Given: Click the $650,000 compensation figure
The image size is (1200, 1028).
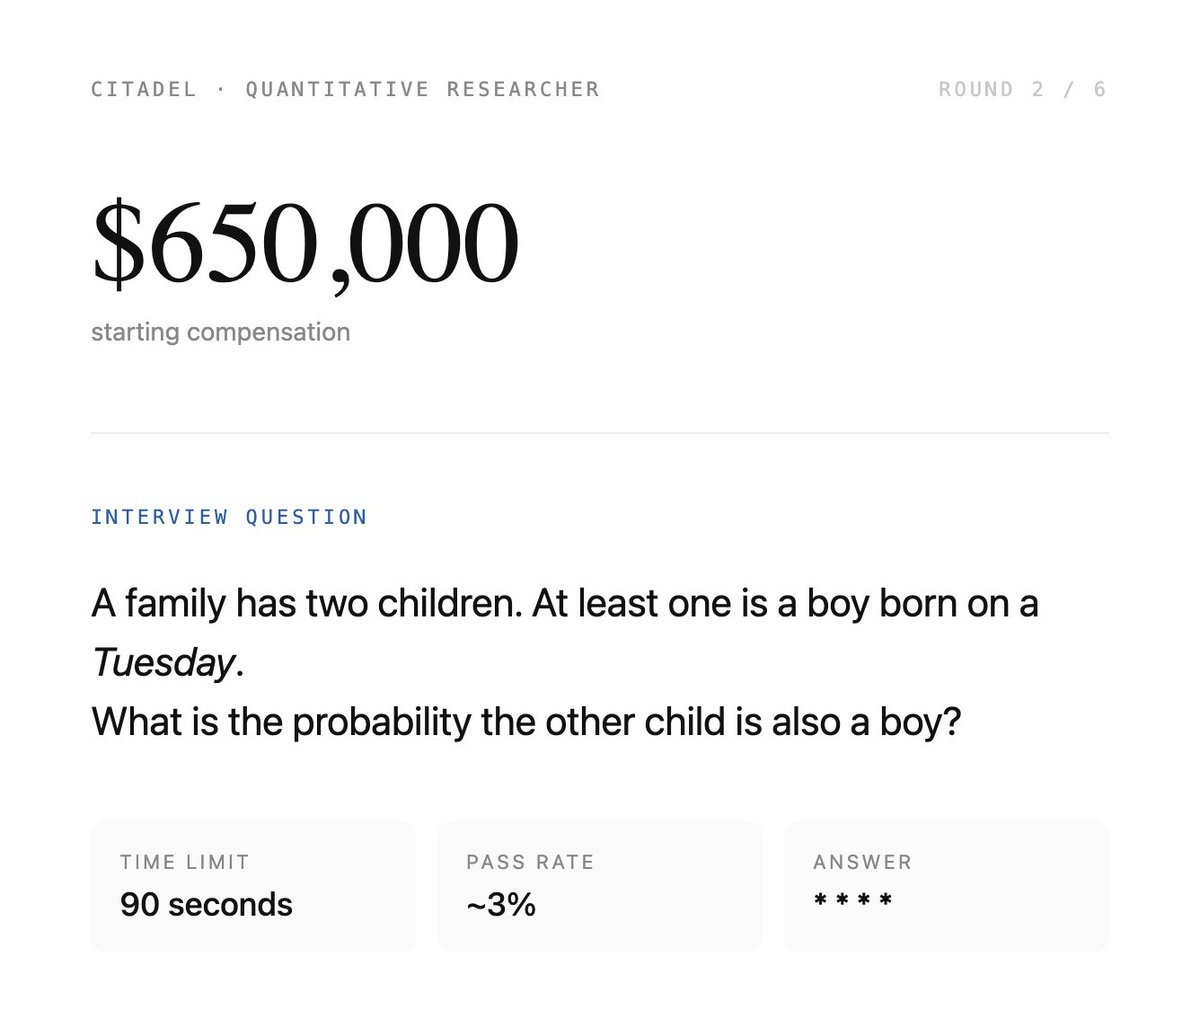Looking at the screenshot, I should (305, 244).
